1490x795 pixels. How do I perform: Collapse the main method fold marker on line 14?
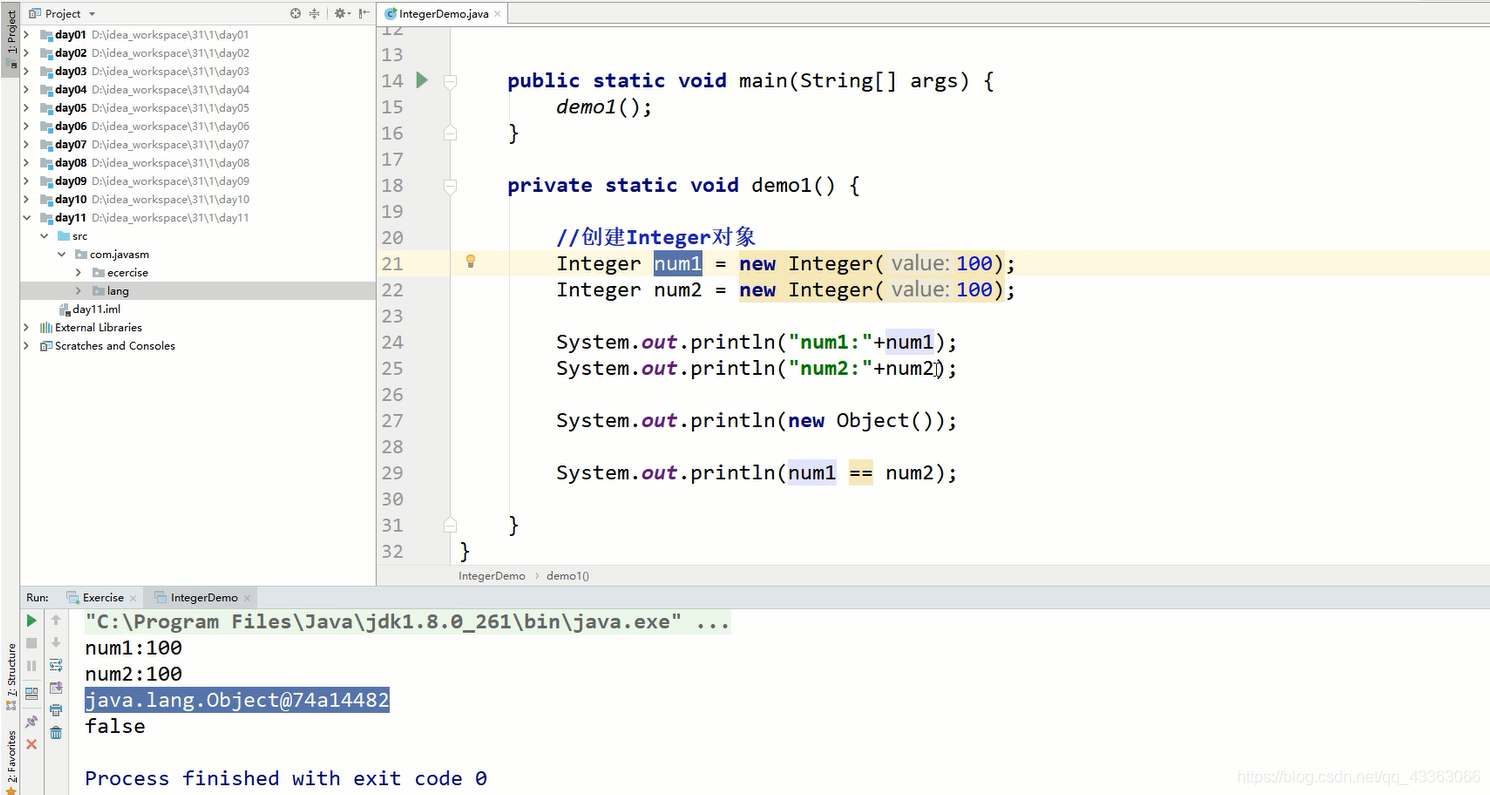(450, 81)
